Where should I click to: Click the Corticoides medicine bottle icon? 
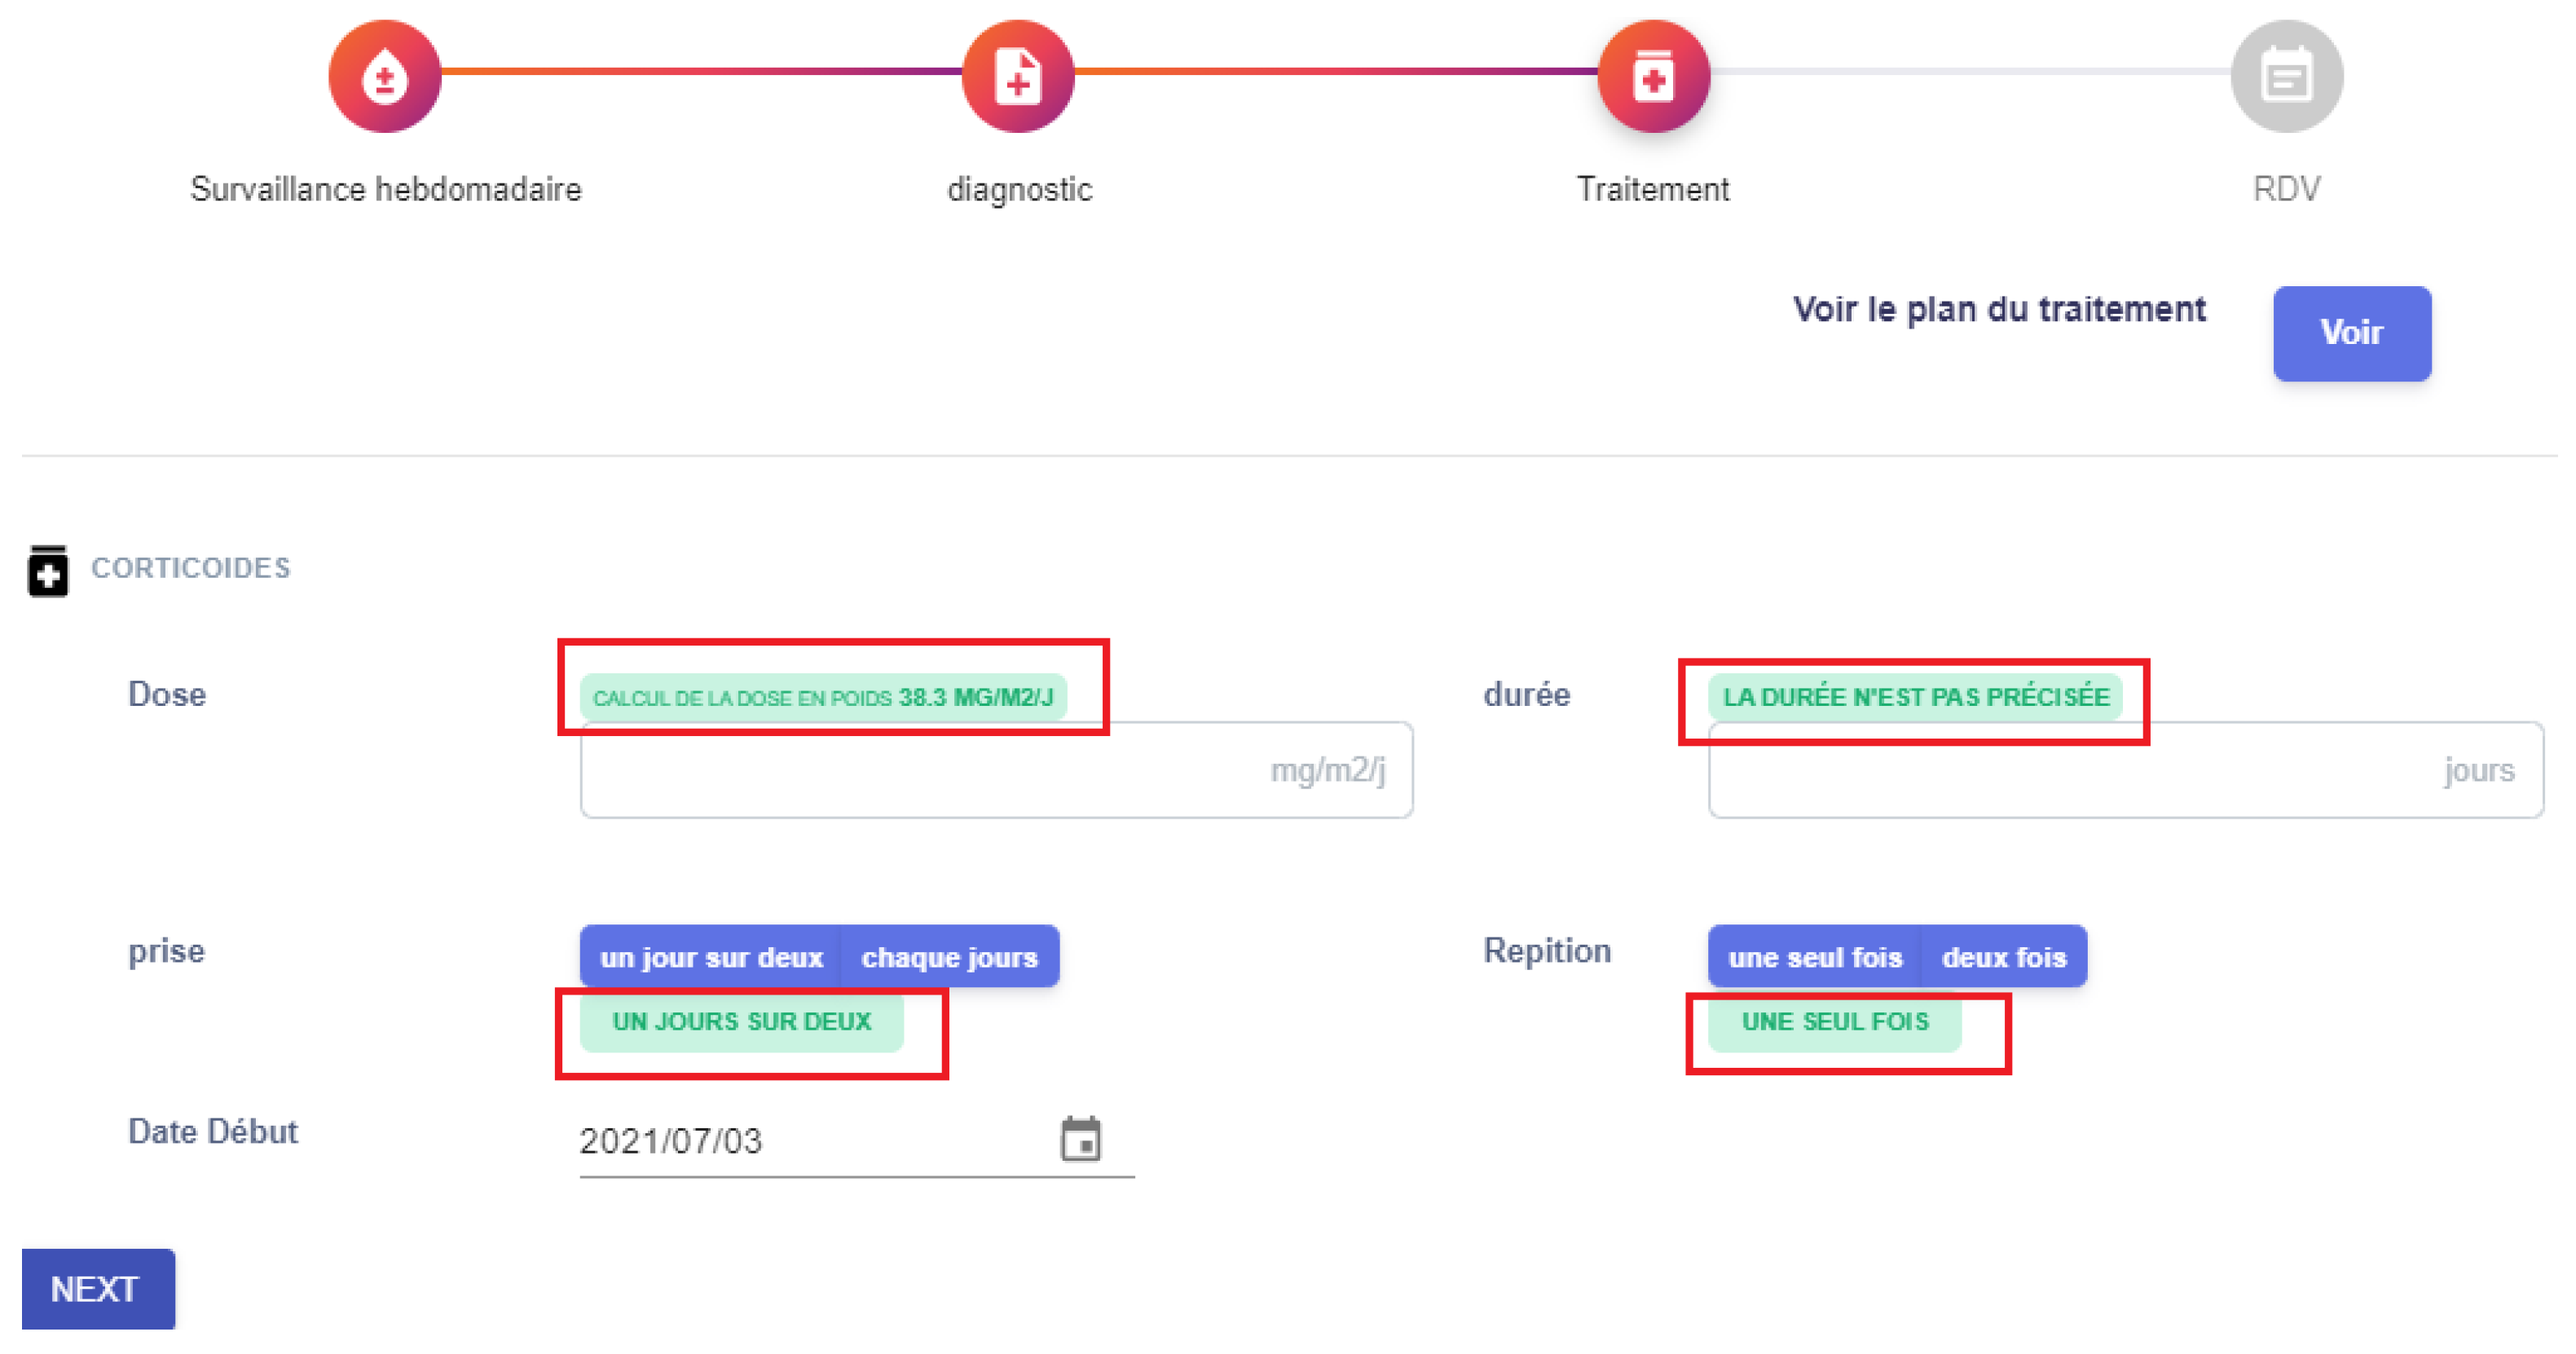(x=48, y=571)
